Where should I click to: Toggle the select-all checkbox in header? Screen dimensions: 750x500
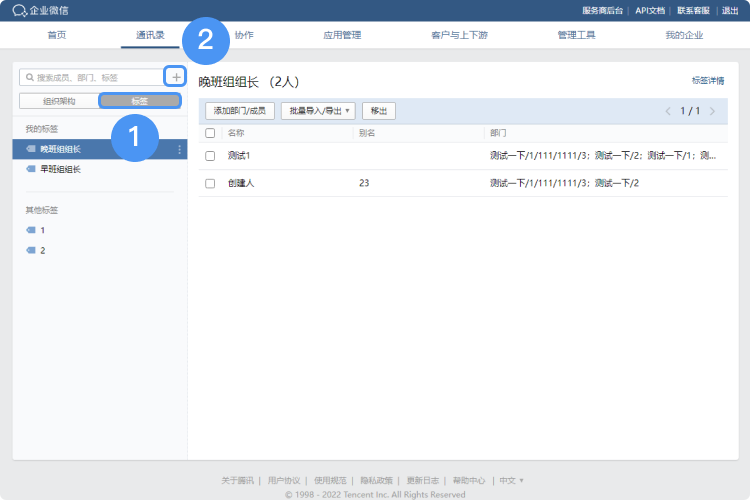click(x=210, y=132)
